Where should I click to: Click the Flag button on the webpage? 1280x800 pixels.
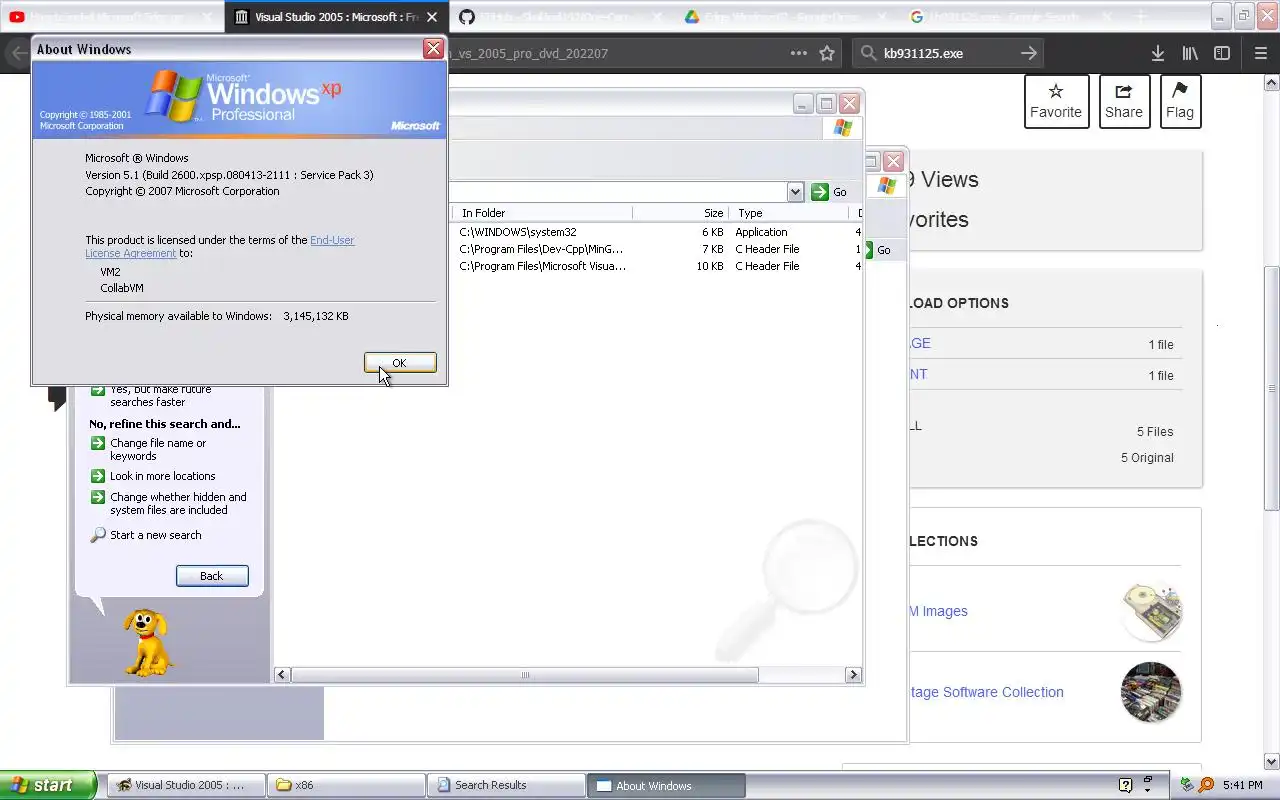1180,101
